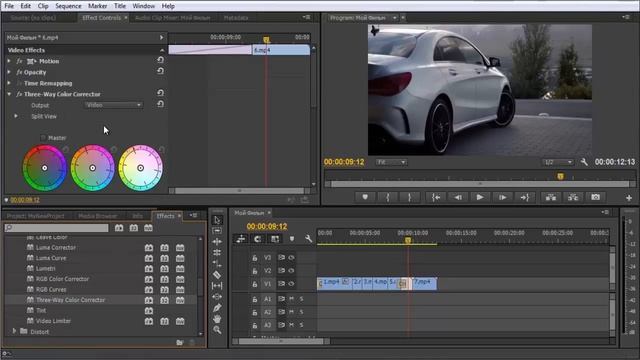The image size is (640, 360).
Task: Select the Track Select tool
Action: (x=217, y=231)
